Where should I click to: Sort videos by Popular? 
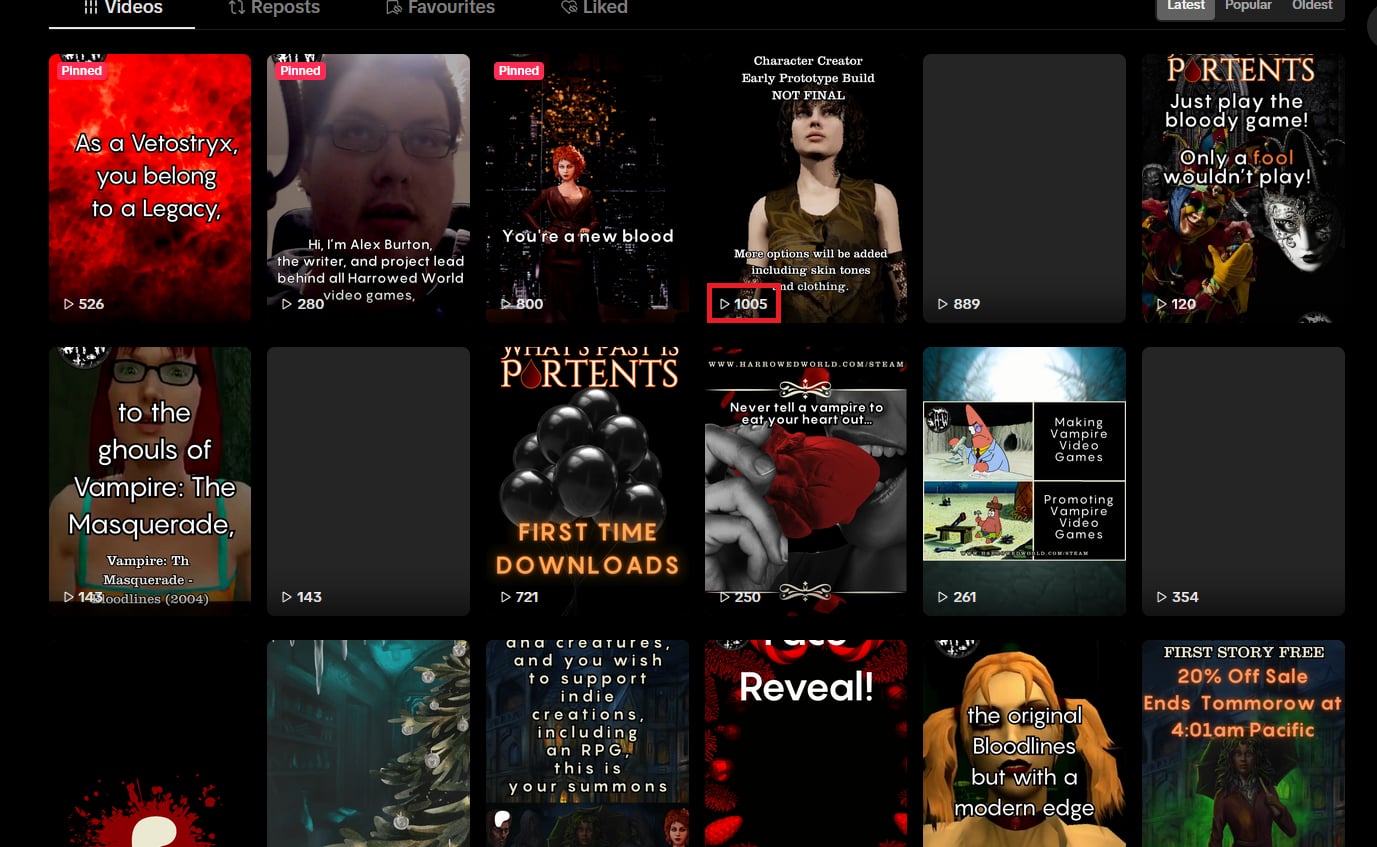pos(1248,6)
